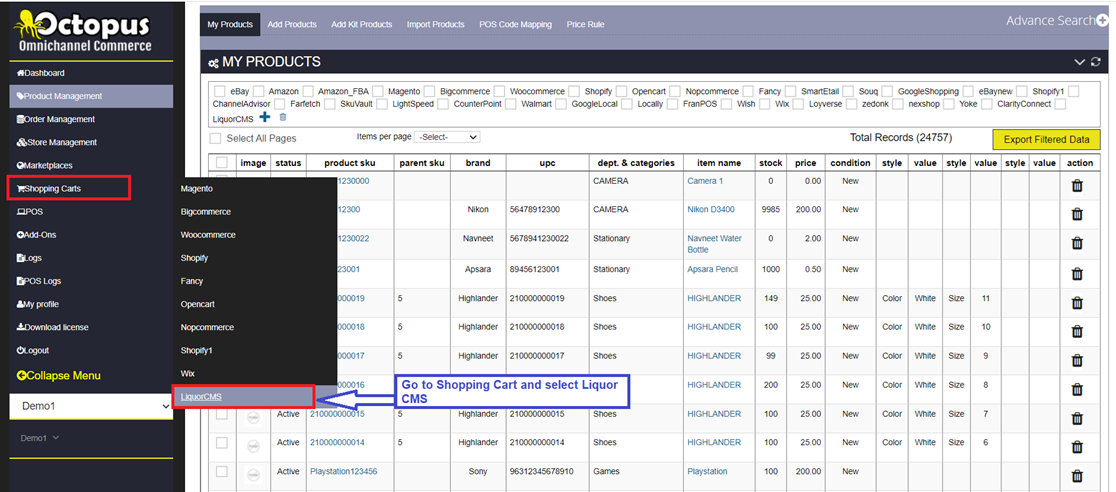Click the blue plus icon after LiquorCMS
1116x492 pixels.
tap(265, 117)
